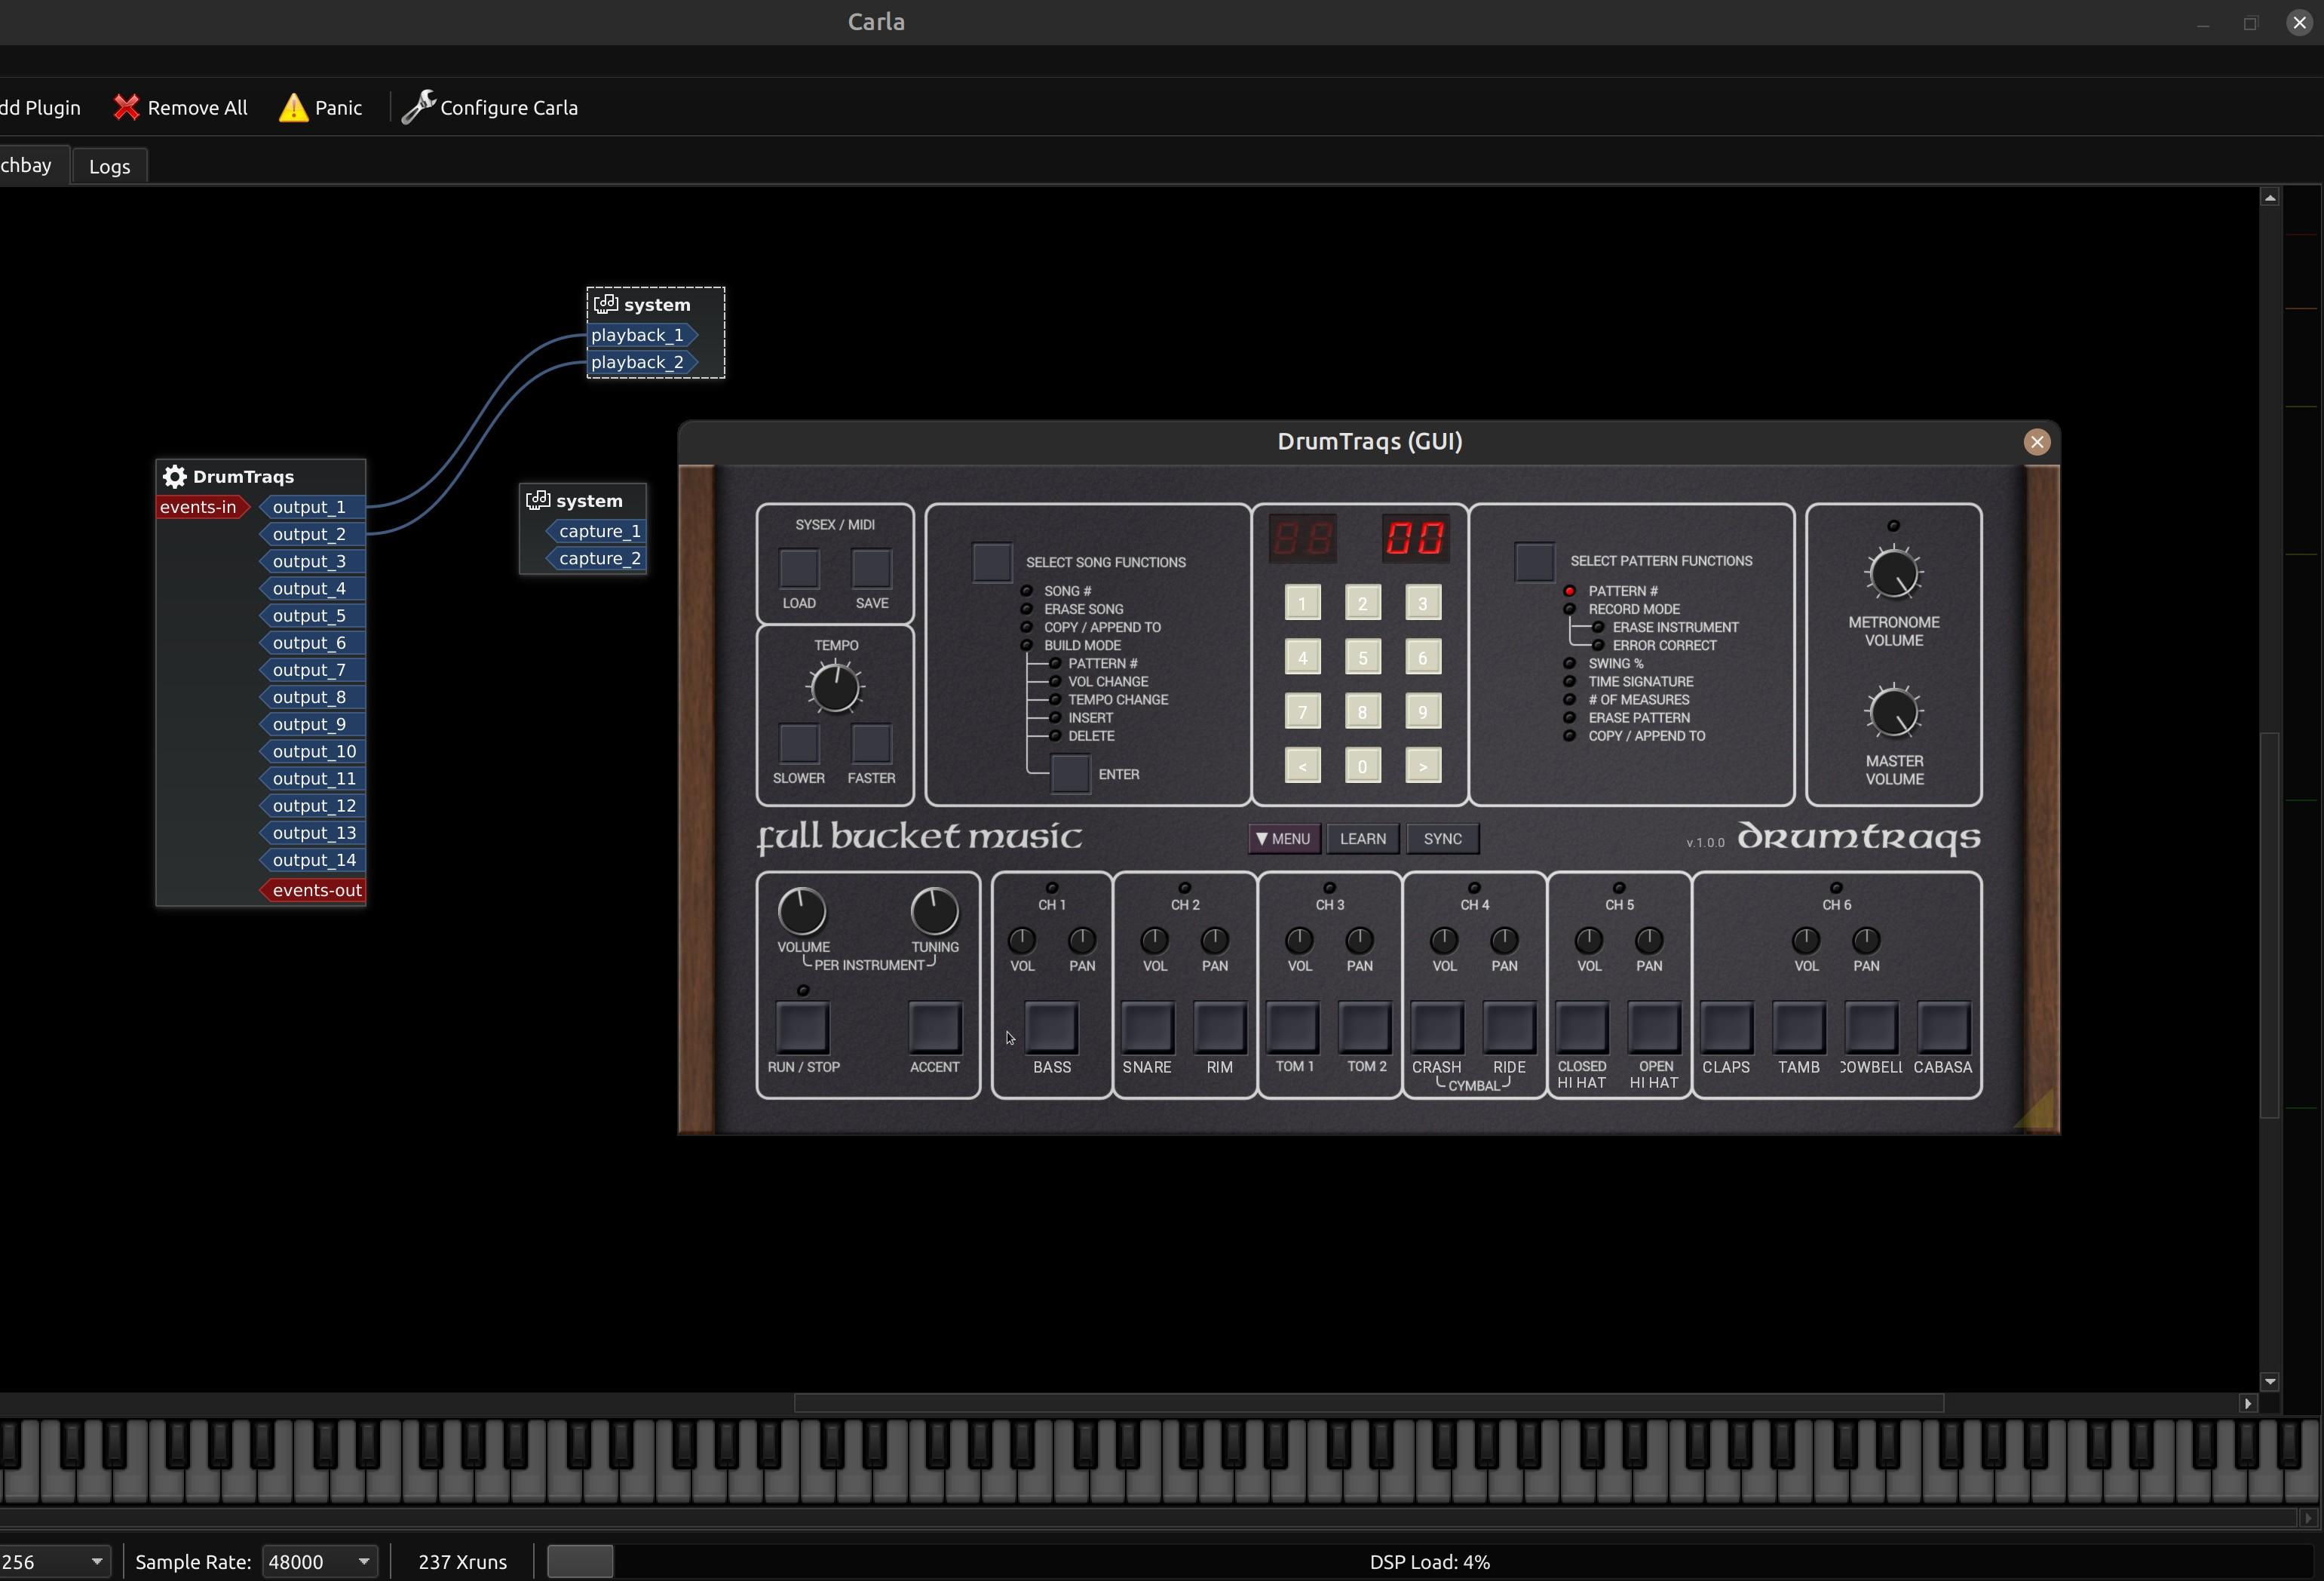Screen dimensions: 2324x1581
Task: Click the Select Pattern Functions button
Action: [1535, 561]
